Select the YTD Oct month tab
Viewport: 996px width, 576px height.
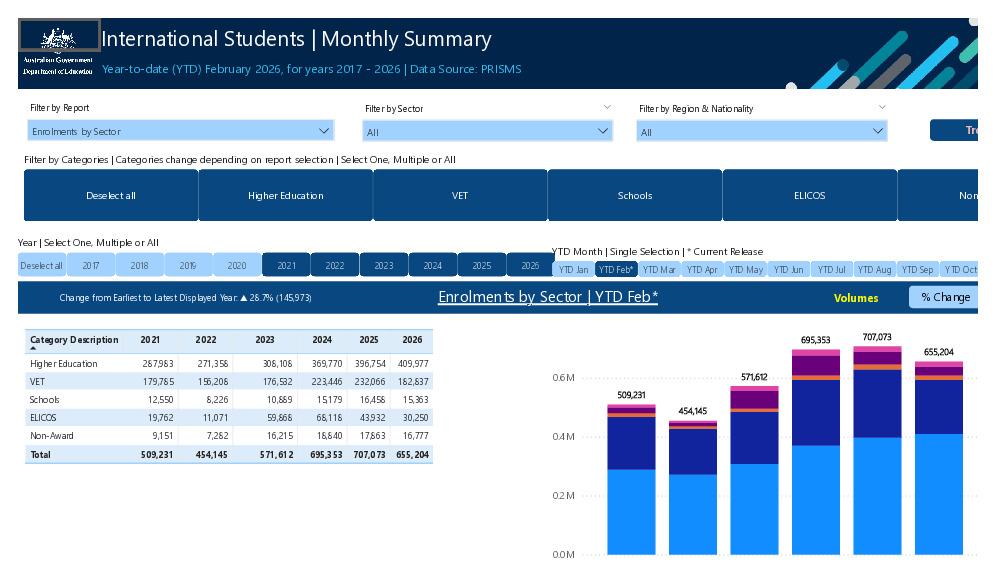tap(960, 269)
